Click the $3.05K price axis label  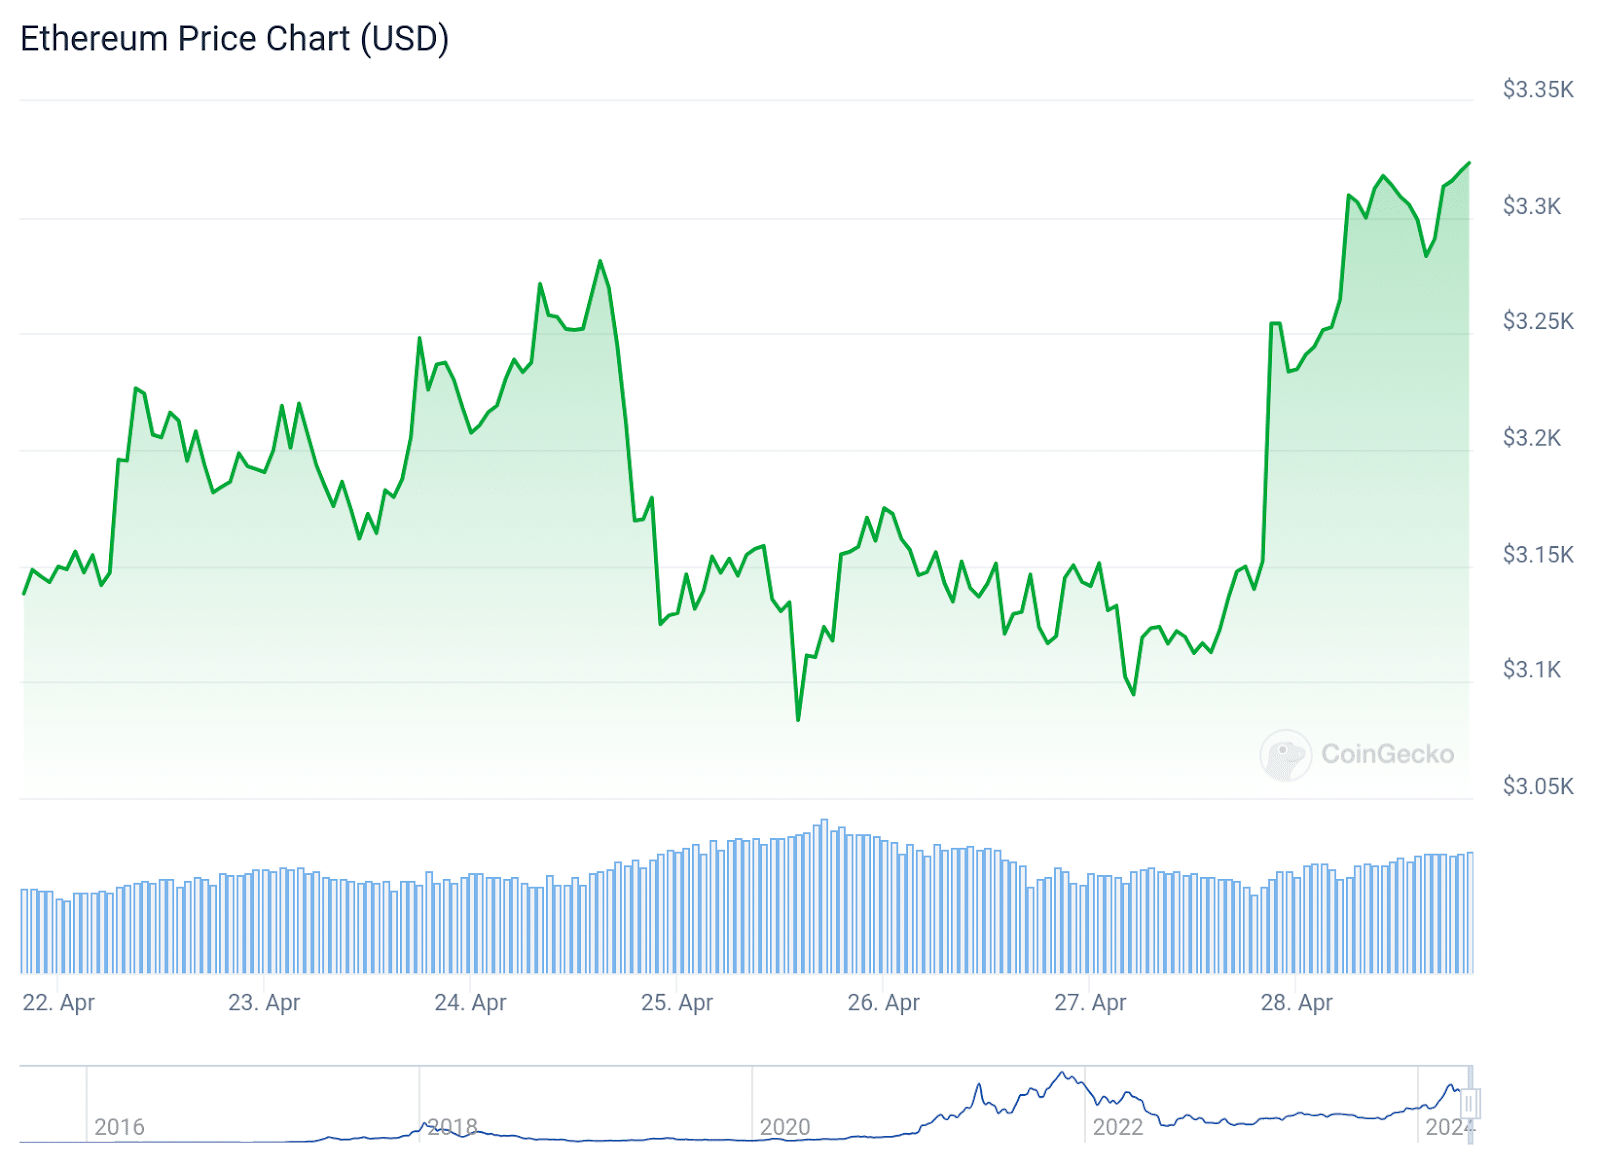pos(1538,786)
